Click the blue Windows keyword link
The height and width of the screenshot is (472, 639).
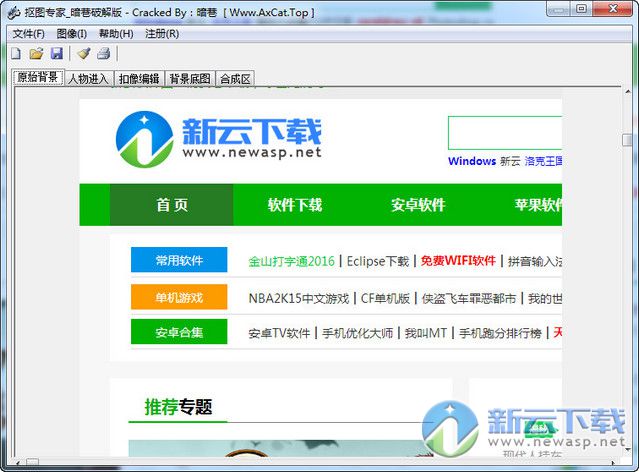click(x=472, y=161)
